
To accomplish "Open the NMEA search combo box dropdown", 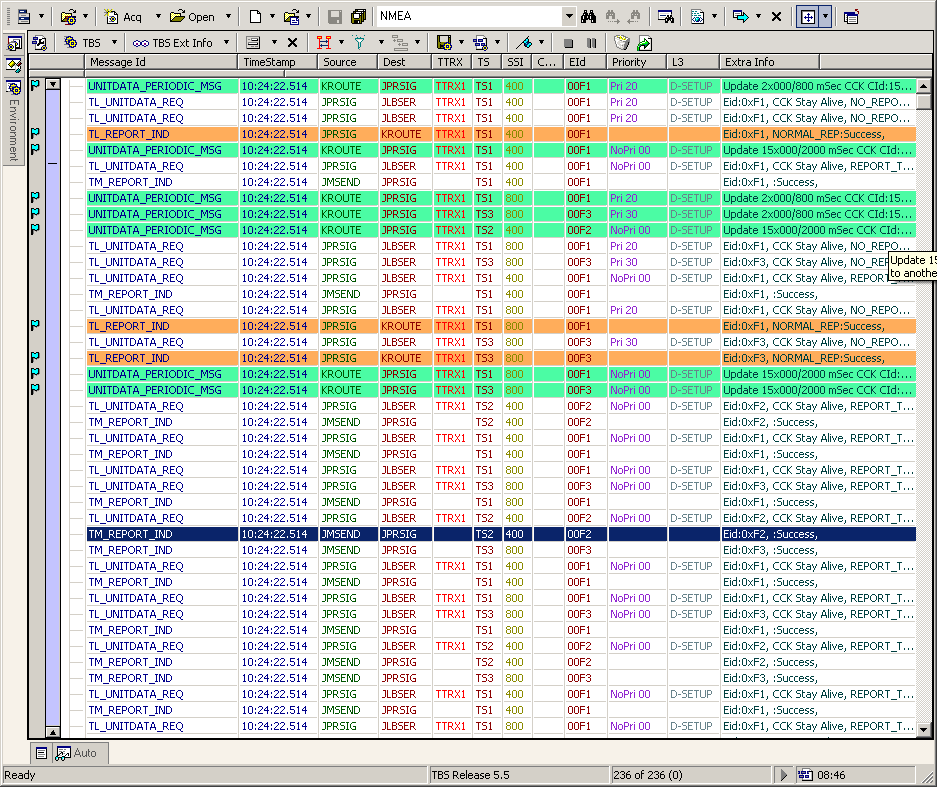I will (569, 16).
